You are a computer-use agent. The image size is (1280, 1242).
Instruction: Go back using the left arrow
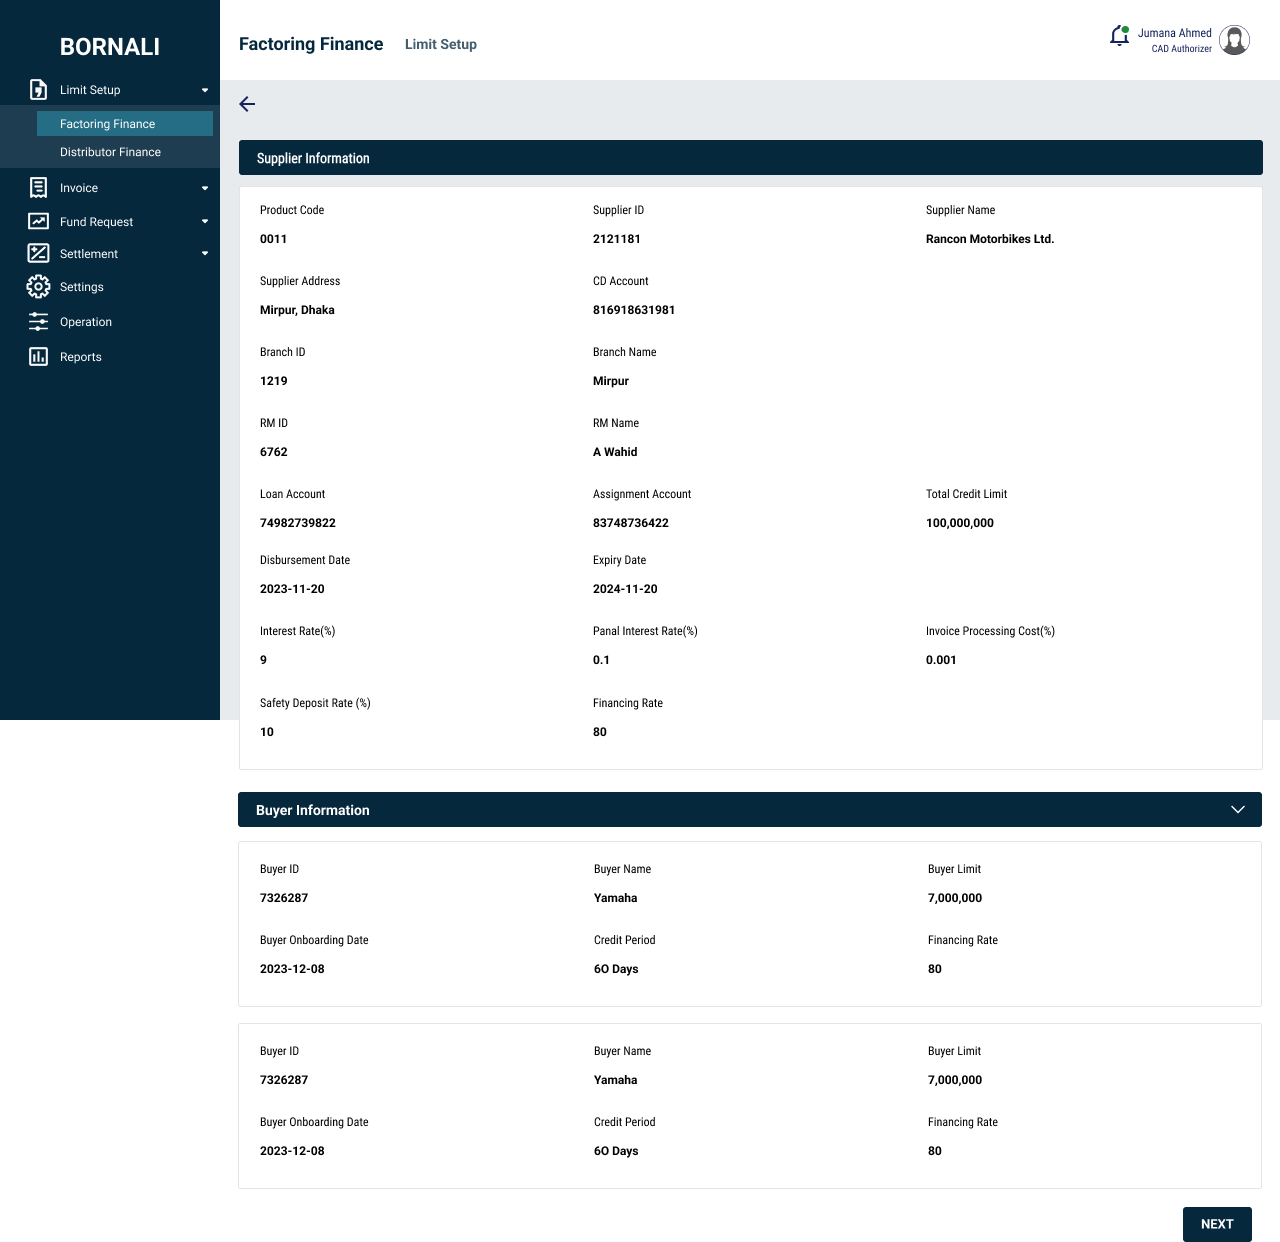(247, 104)
